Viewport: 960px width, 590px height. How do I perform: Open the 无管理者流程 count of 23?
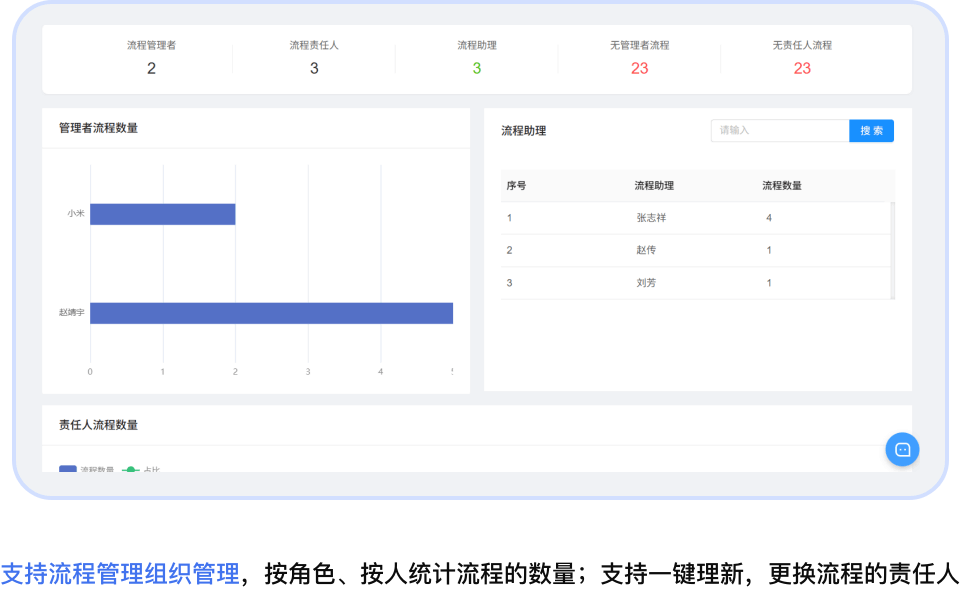pyautogui.click(x=639, y=68)
